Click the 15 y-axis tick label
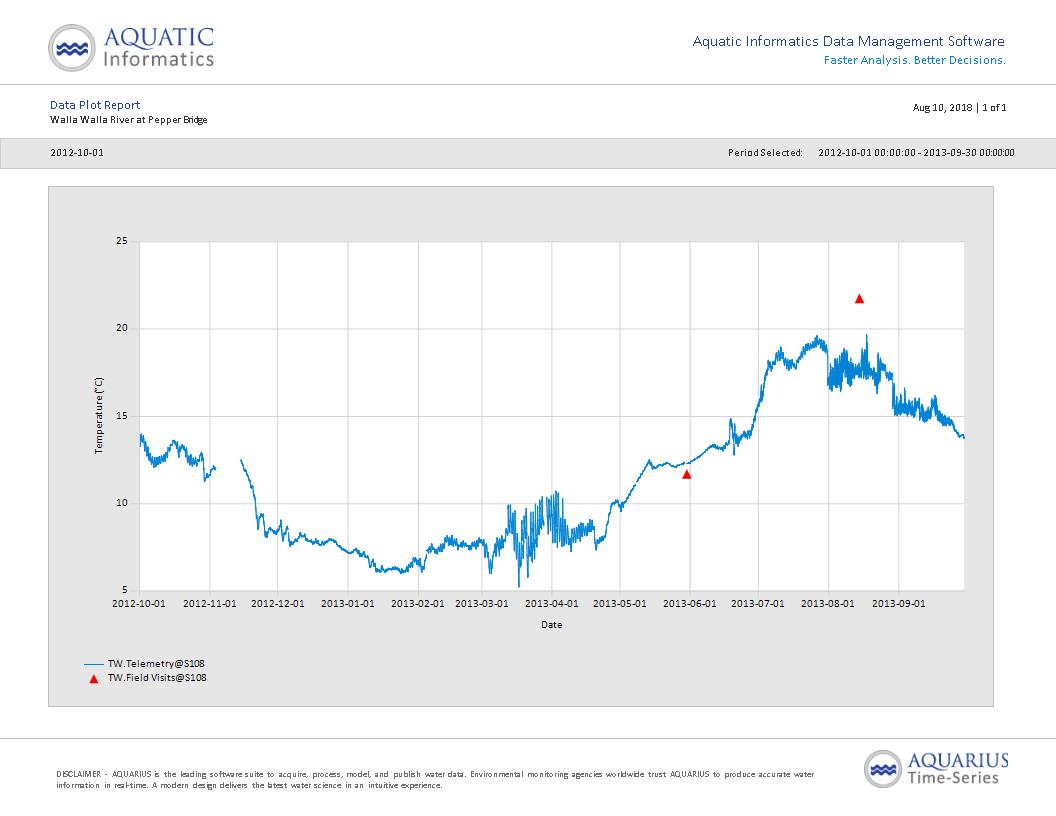Image resolution: width=1056 pixels, height=816 pixels. point(122,415)
